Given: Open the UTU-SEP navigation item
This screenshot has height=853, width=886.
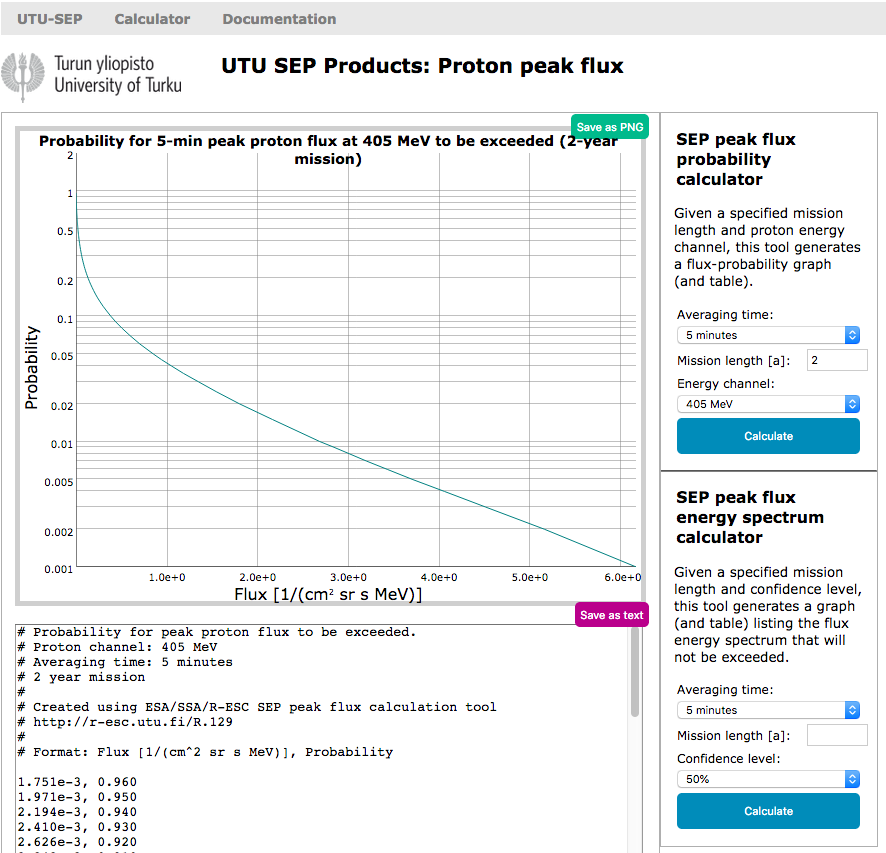Looking at the screenshot, I should coord(49,19).
